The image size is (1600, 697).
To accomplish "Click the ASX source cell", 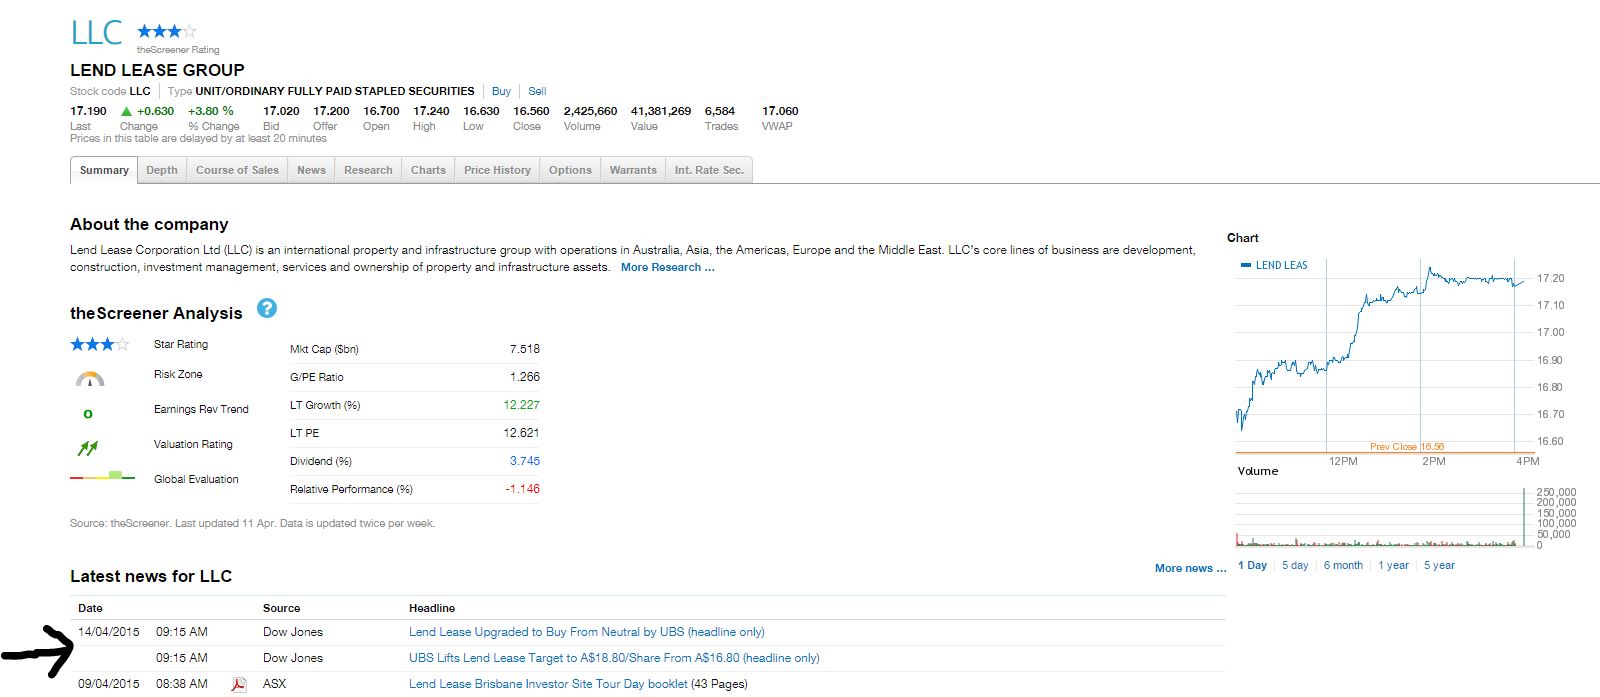I will coord(274,684).
